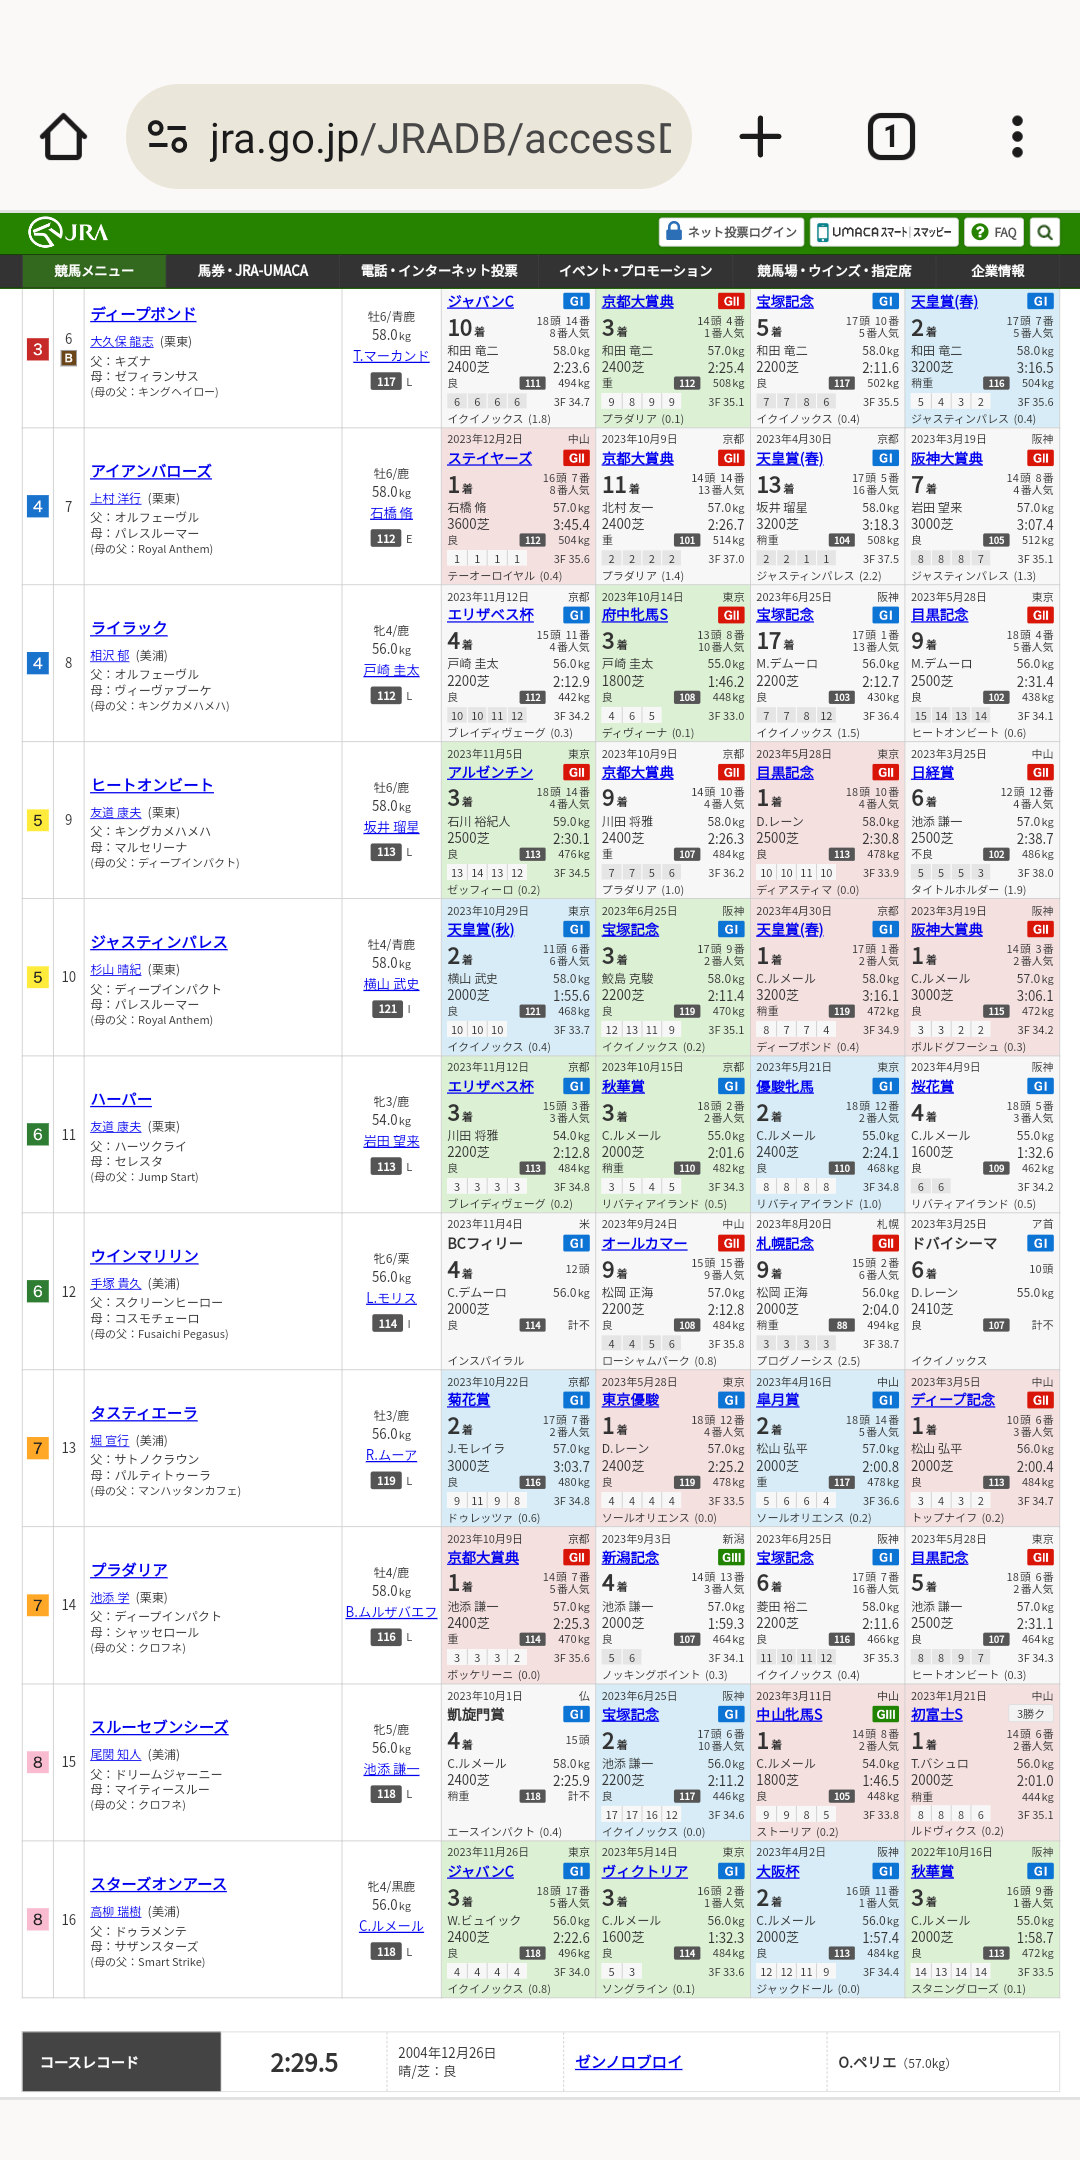1080x2160 pixels.
Task: Open trainer 池添 学 link
Action: click(x=110, y=1597)
